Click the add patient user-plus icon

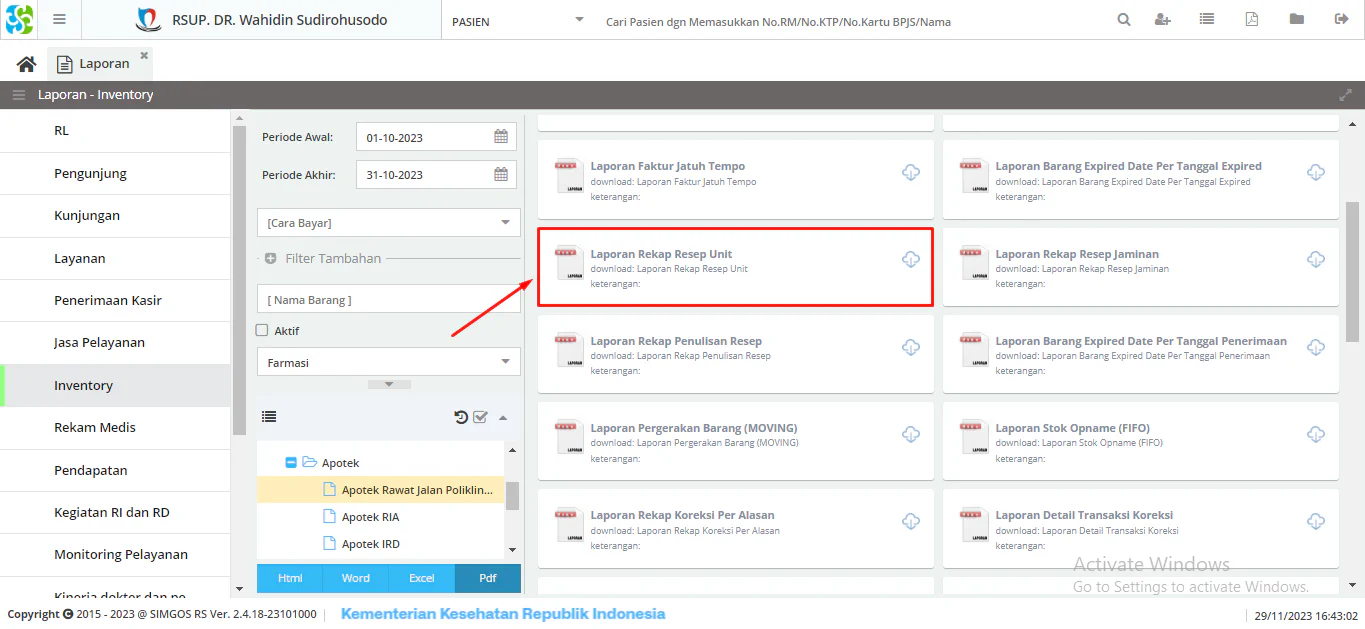point(1162,20)
